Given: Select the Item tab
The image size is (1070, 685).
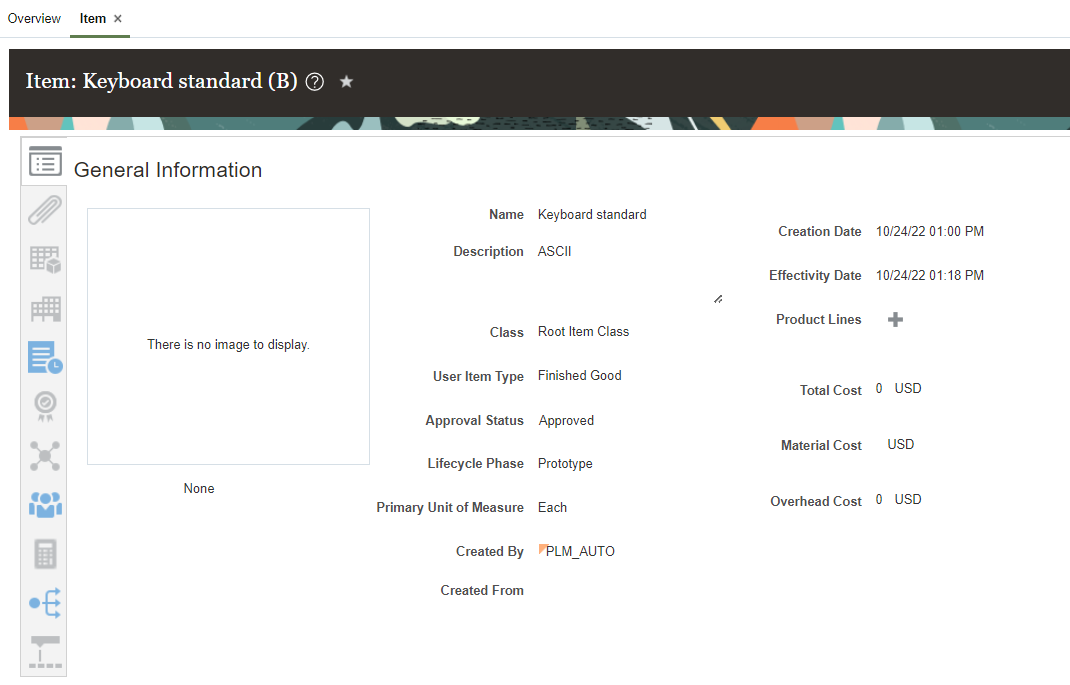Looking at the screenshot, I should pos(93,18).
